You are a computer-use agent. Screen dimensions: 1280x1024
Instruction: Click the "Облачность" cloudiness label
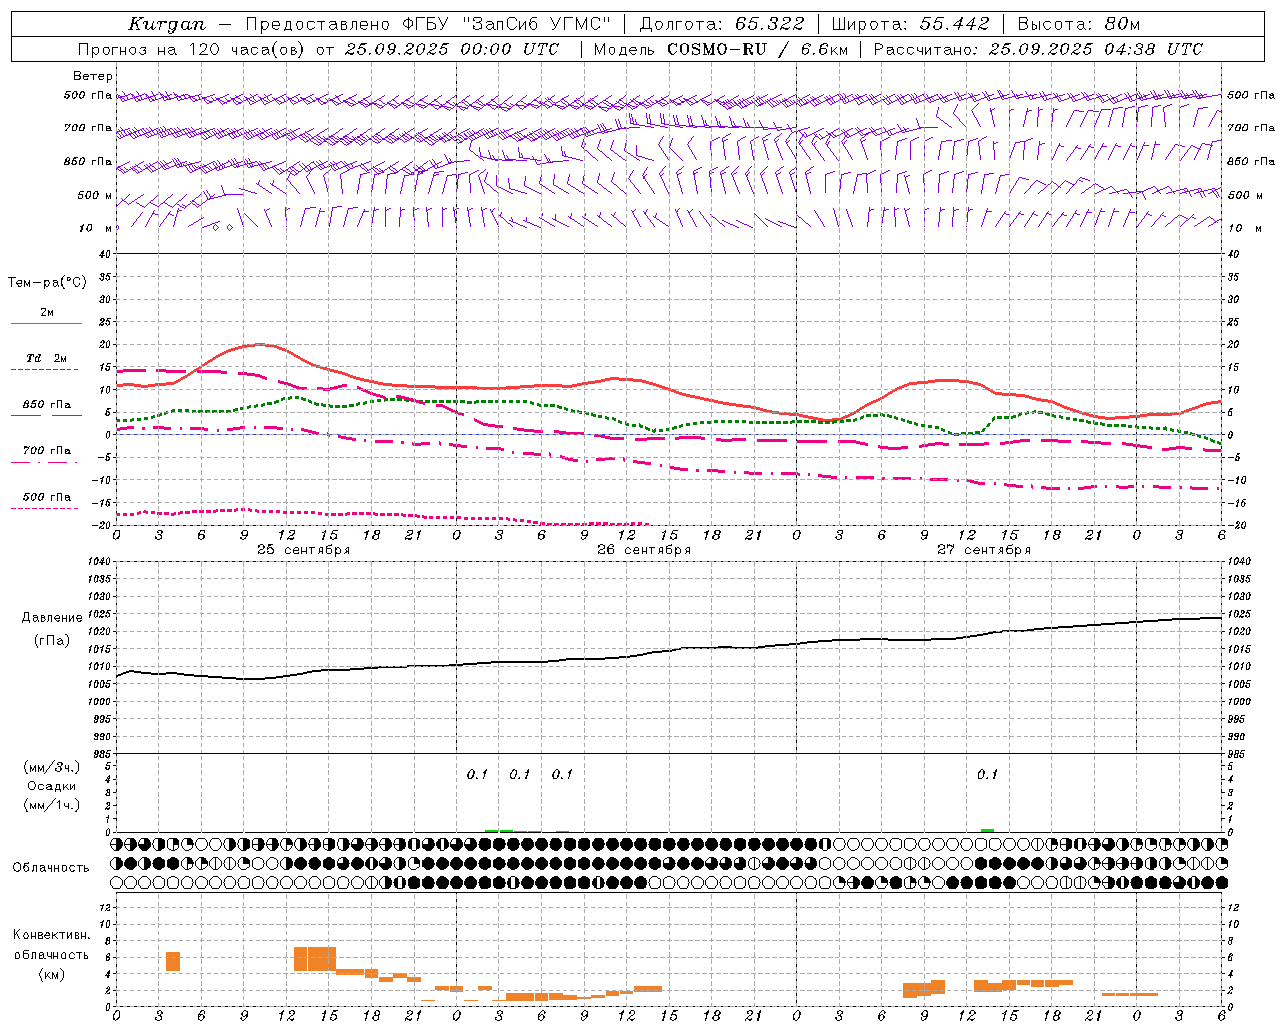(x=51, y=868)
